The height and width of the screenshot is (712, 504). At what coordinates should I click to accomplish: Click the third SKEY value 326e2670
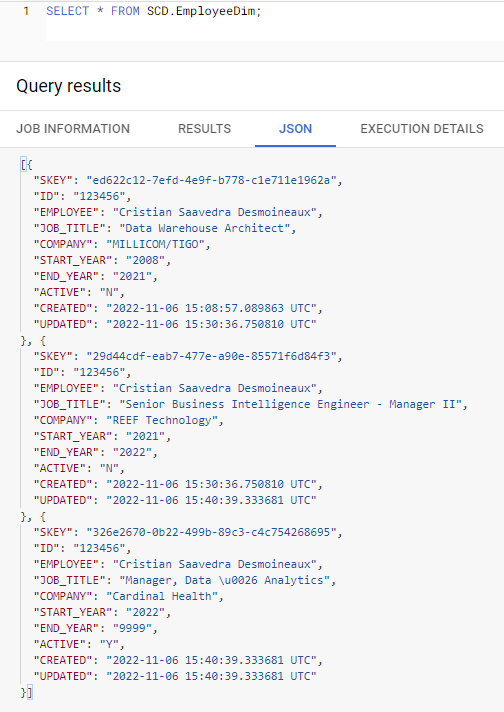[211, 532]
